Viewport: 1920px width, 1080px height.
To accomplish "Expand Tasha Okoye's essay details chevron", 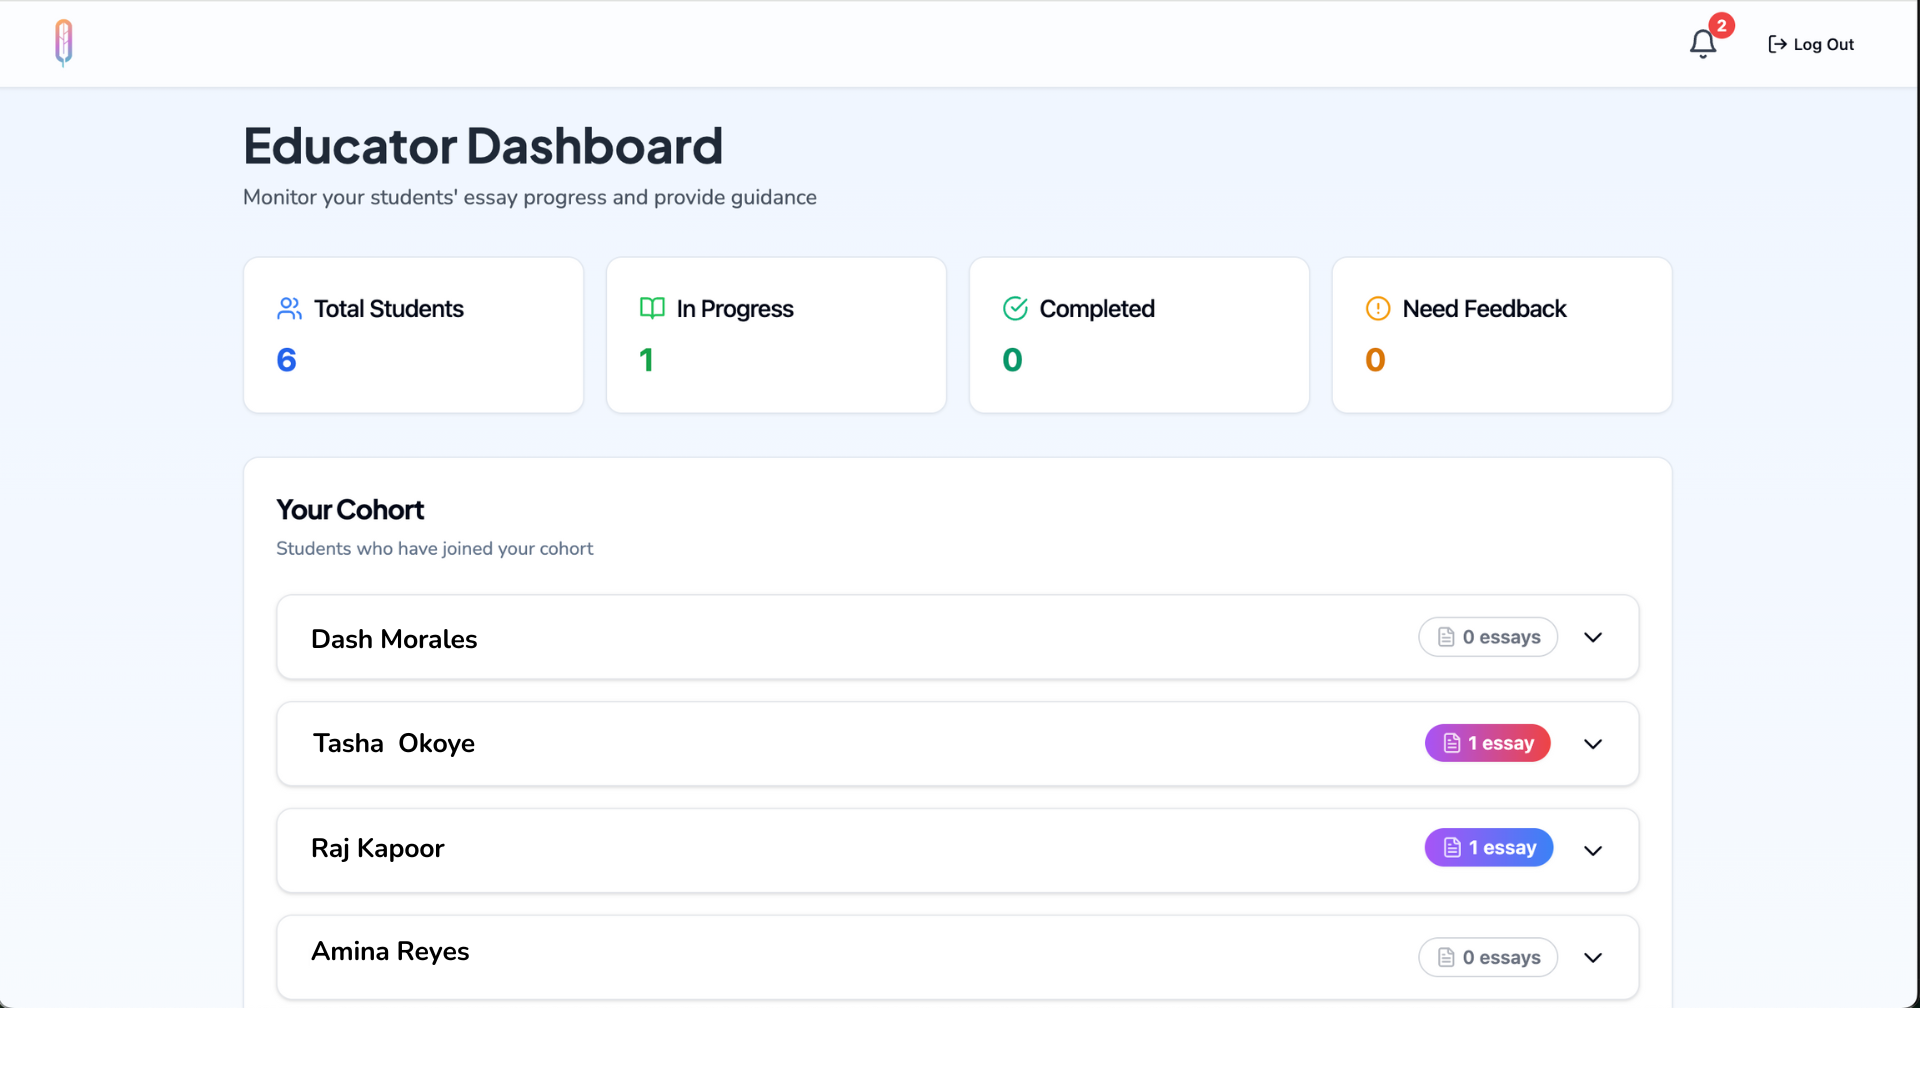I will (1593, 744).
